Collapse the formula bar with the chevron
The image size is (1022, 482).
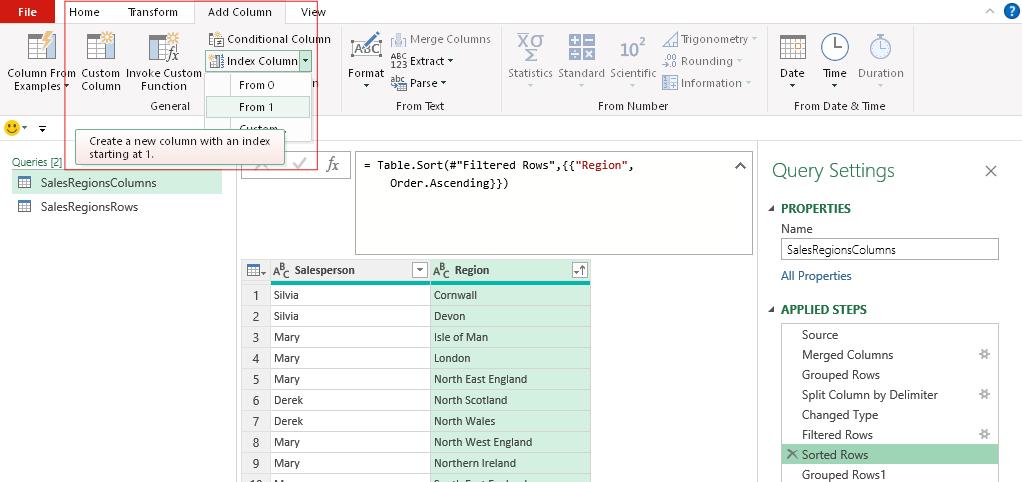coord(740,166)
